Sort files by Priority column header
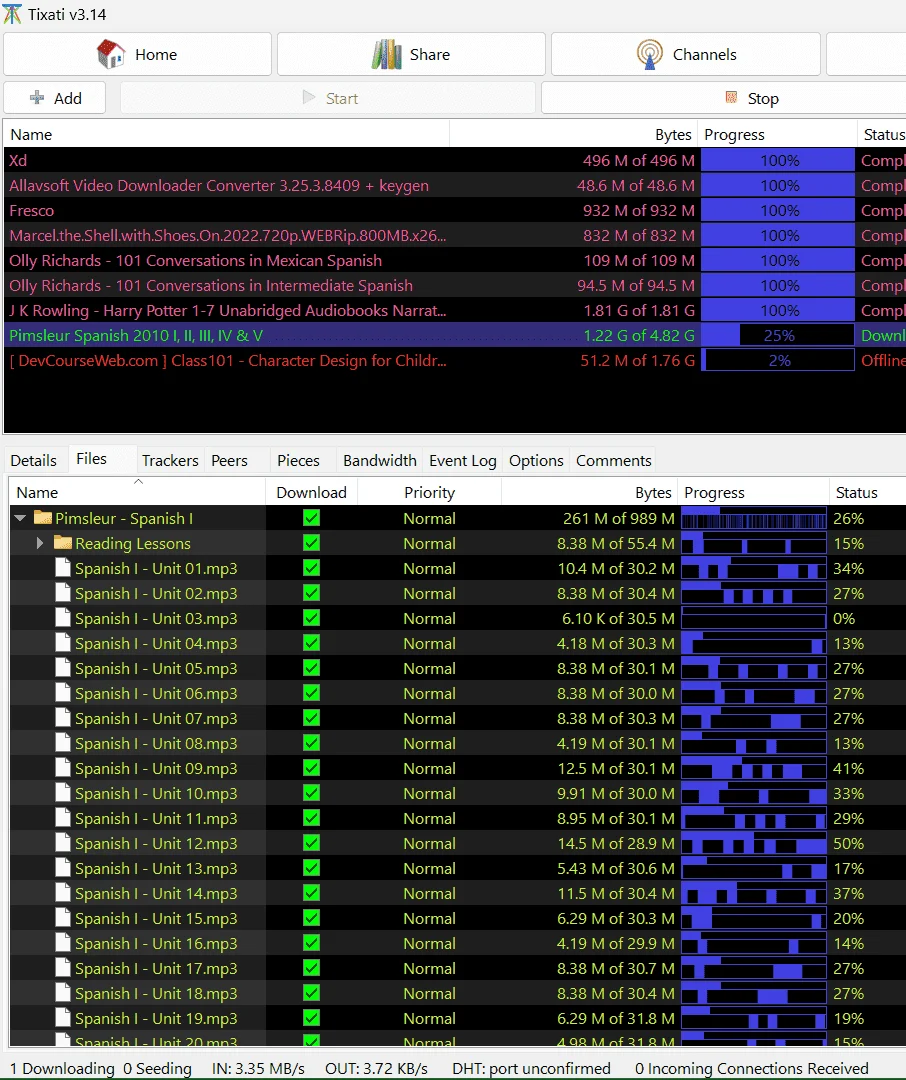The width and height of the screenshot is (906, 1080). click(x=429, y=492)
